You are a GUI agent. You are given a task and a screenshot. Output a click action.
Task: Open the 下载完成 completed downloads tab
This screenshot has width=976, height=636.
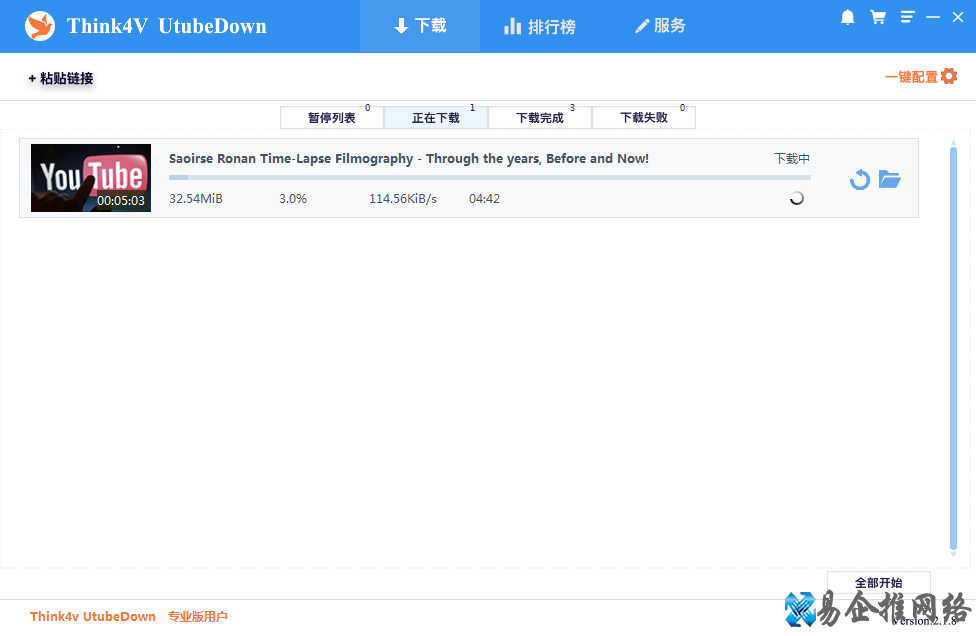point(539,117)
